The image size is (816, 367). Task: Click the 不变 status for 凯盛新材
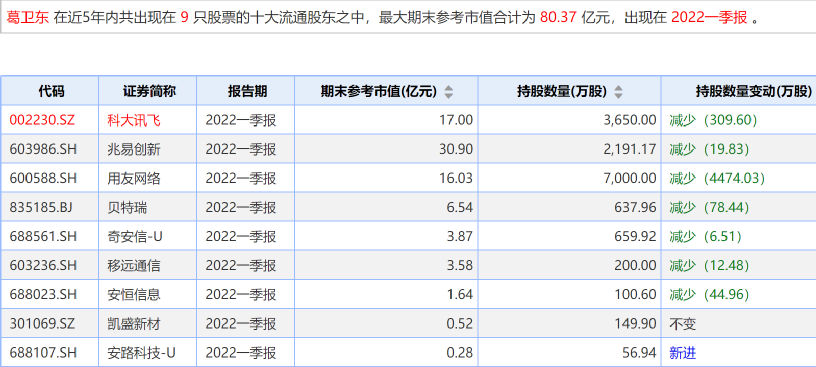682,324
